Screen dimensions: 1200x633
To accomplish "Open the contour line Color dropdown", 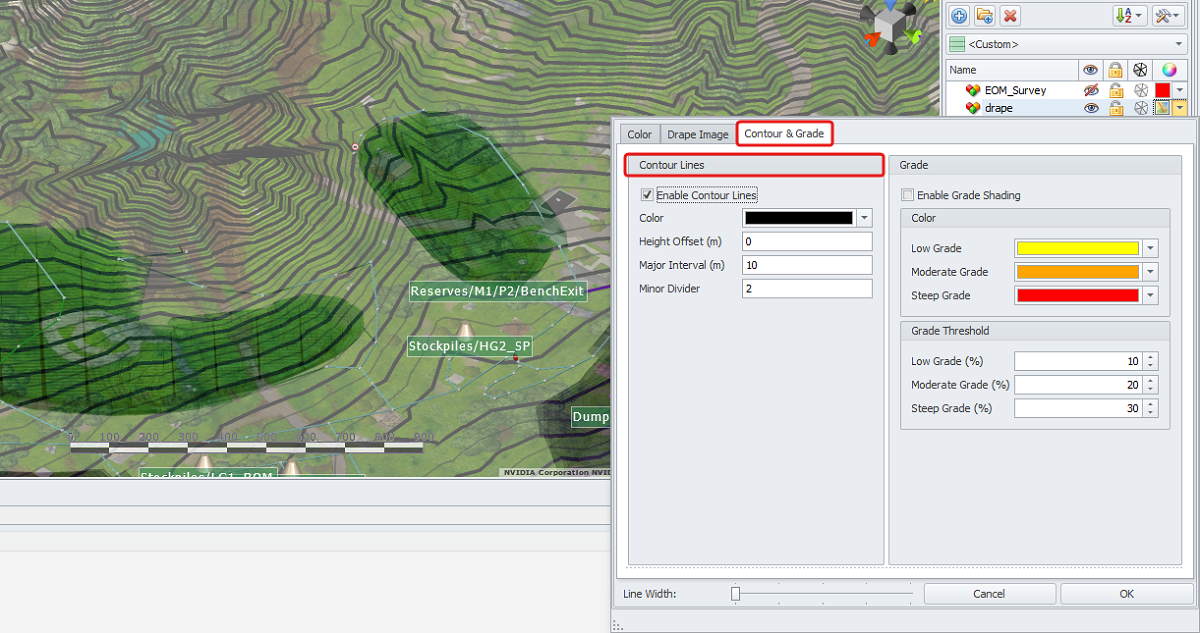I will 865,218.
